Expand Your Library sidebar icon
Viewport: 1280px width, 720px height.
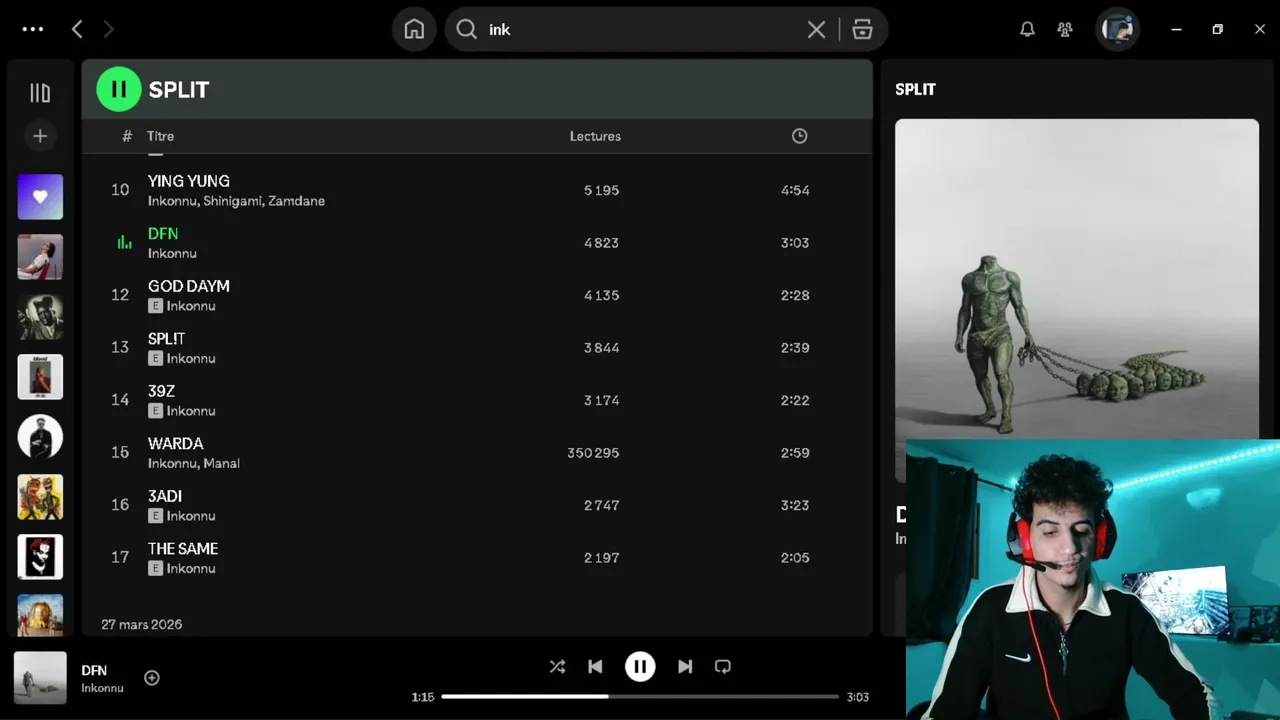[x=40, y=93]
